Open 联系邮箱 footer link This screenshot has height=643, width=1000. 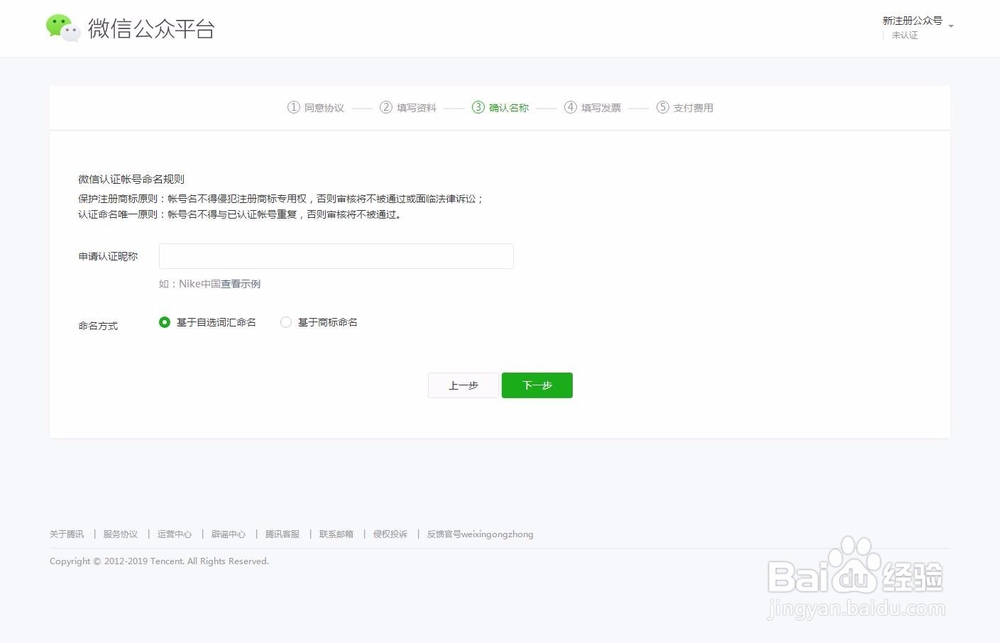tap(336, 534)
